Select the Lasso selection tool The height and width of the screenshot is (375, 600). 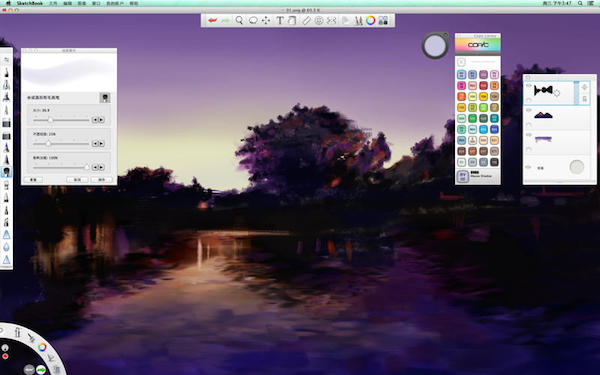(253, 20)
